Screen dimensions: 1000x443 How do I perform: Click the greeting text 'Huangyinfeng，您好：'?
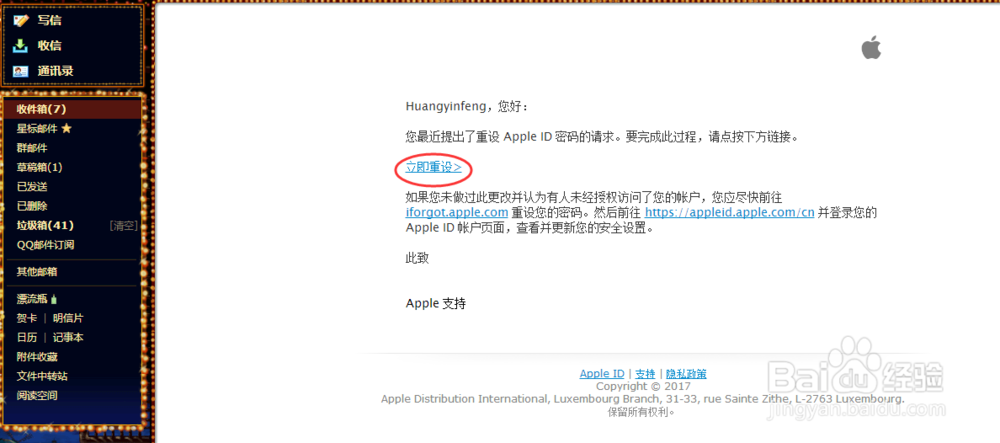tap(467, 106)
